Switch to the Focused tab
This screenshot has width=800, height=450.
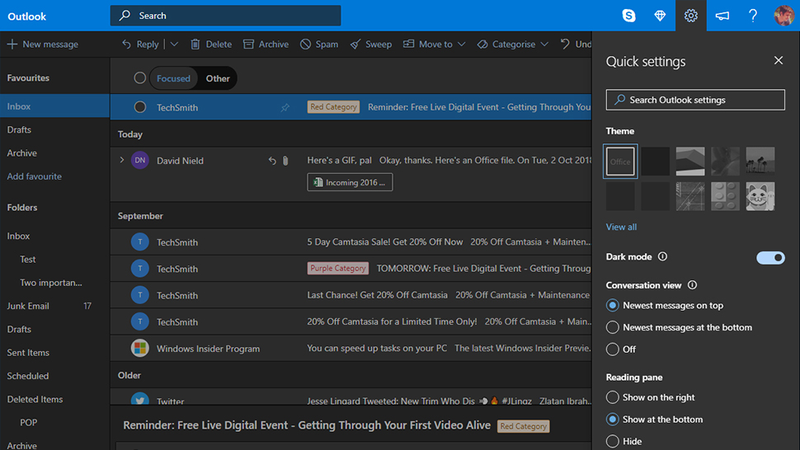(x=173, y=79)
